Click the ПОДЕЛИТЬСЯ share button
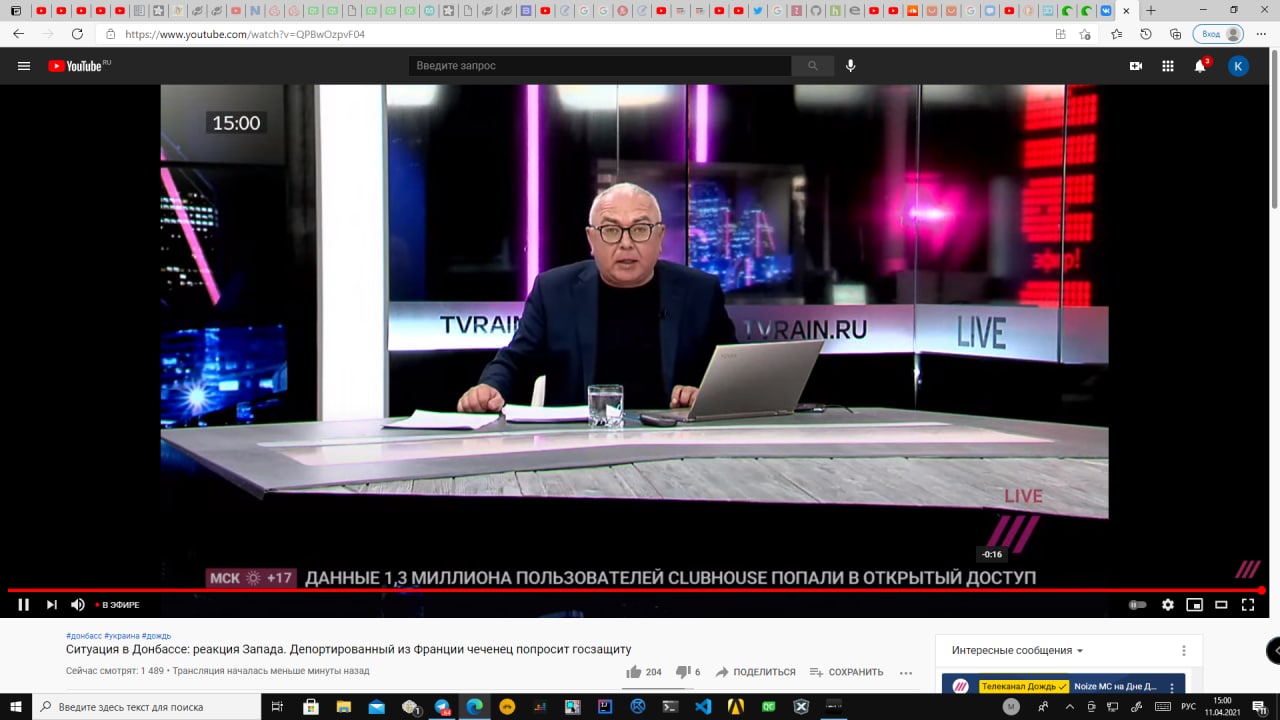The width and height of the screenshot is (1280, 720). [755, 672]
